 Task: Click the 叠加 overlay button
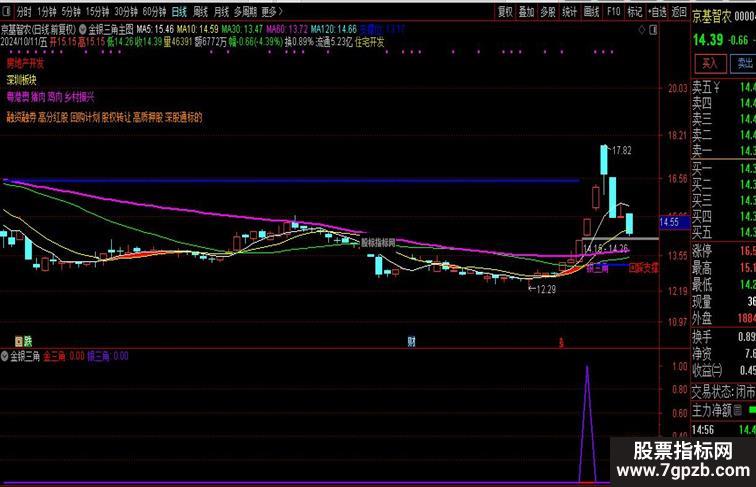[526, 12]
